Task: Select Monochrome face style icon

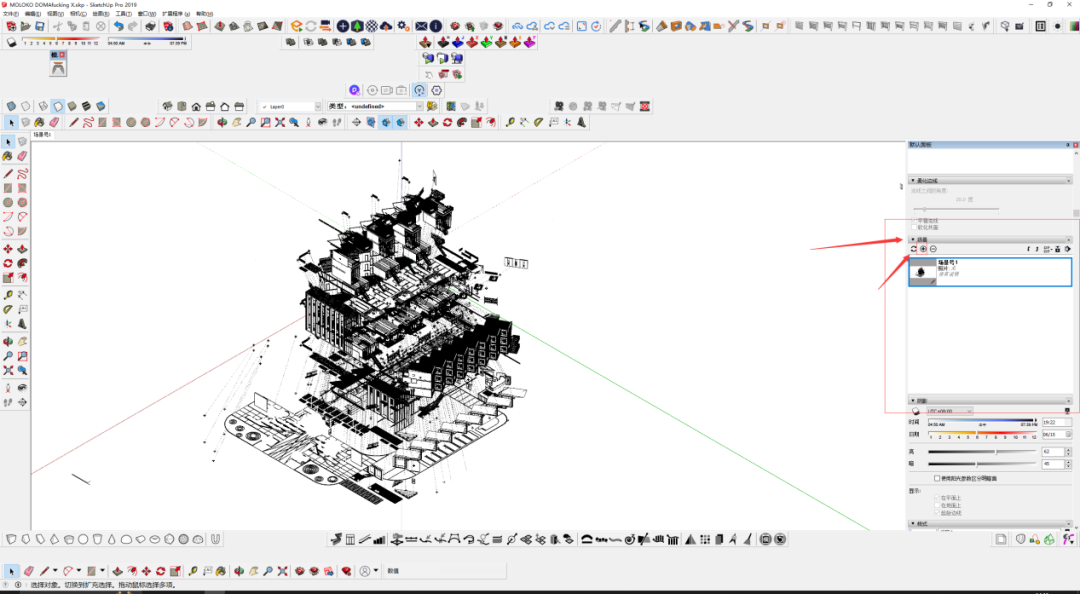Action: [101, 106]
